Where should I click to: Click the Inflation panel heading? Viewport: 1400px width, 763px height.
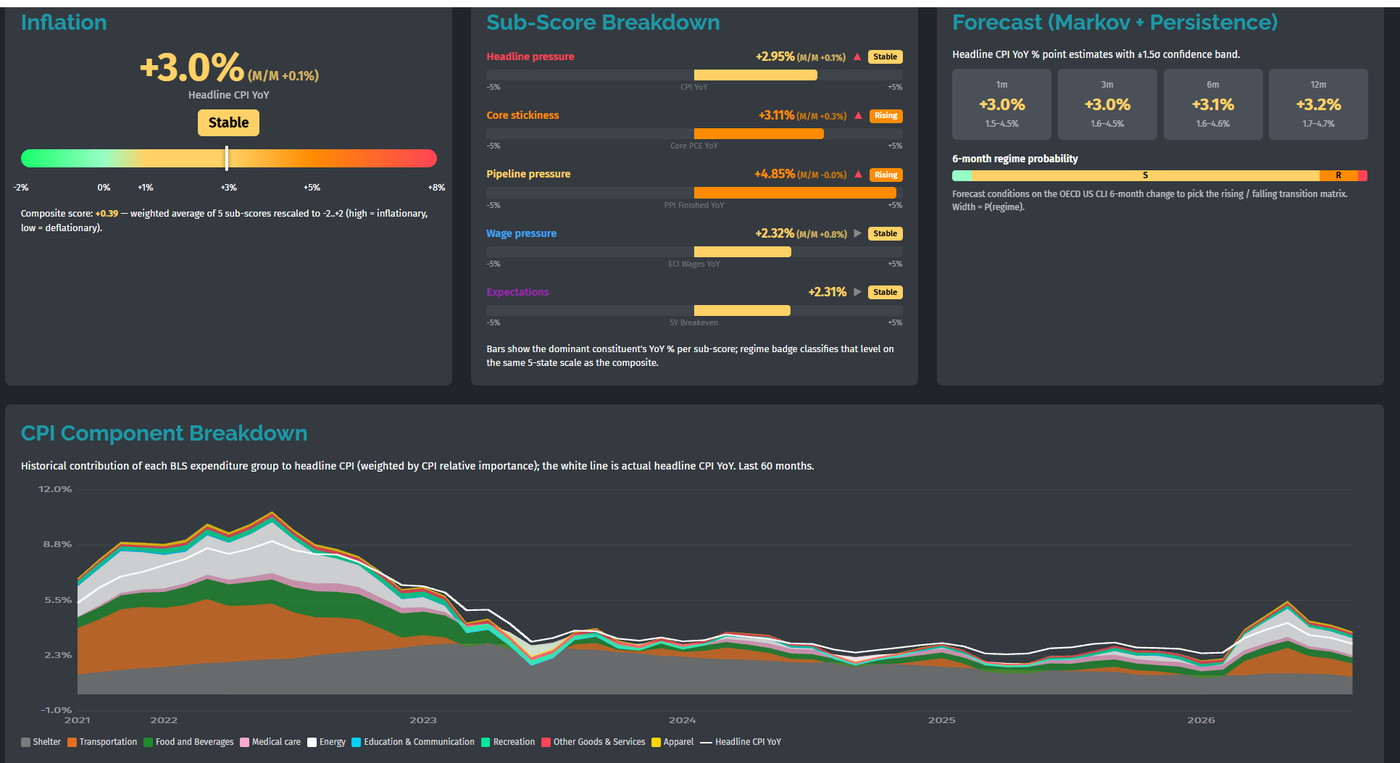click(64, 22)
